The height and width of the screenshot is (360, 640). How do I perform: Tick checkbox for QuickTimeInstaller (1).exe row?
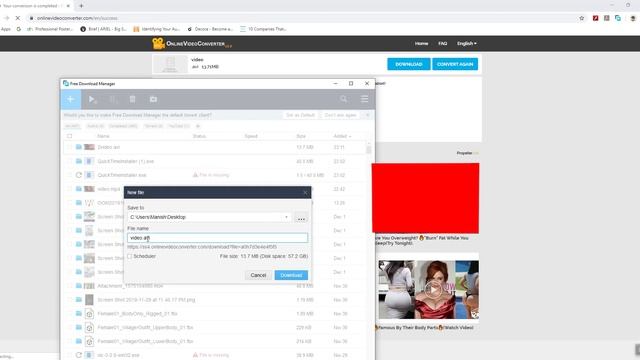(69, 161)
